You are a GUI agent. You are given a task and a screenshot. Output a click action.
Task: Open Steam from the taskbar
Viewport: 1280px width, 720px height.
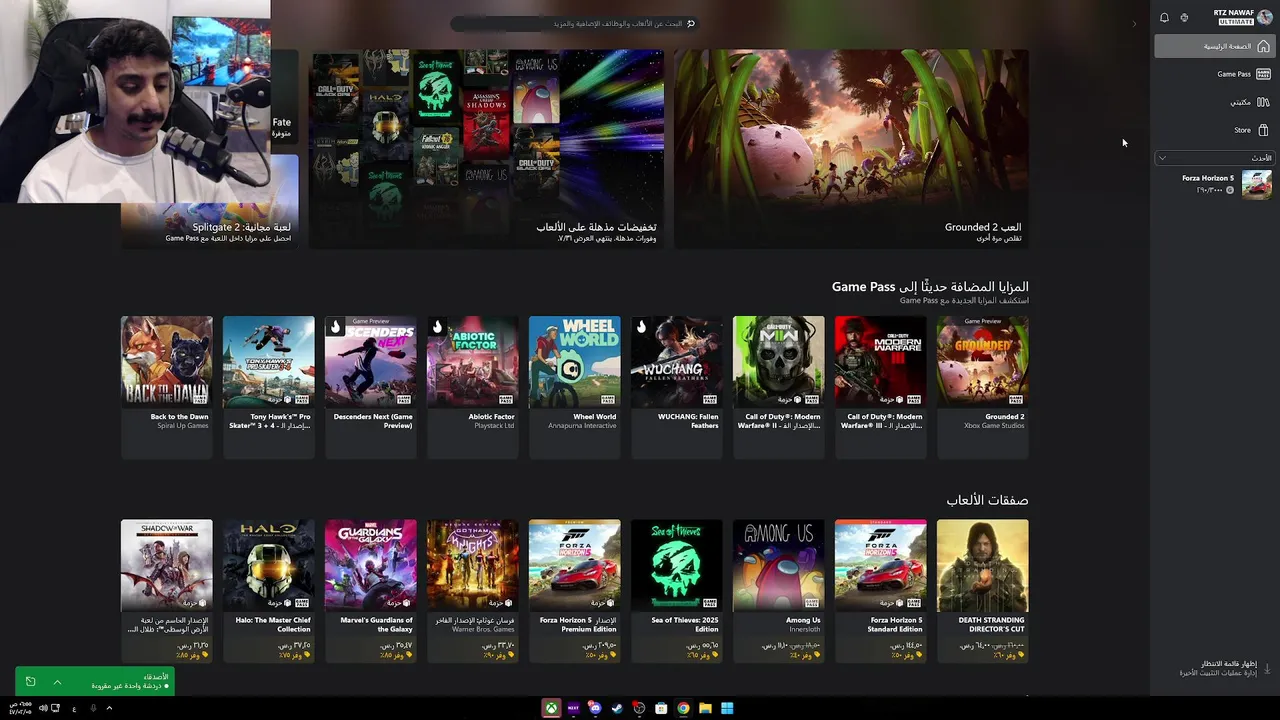coord(617,708)
